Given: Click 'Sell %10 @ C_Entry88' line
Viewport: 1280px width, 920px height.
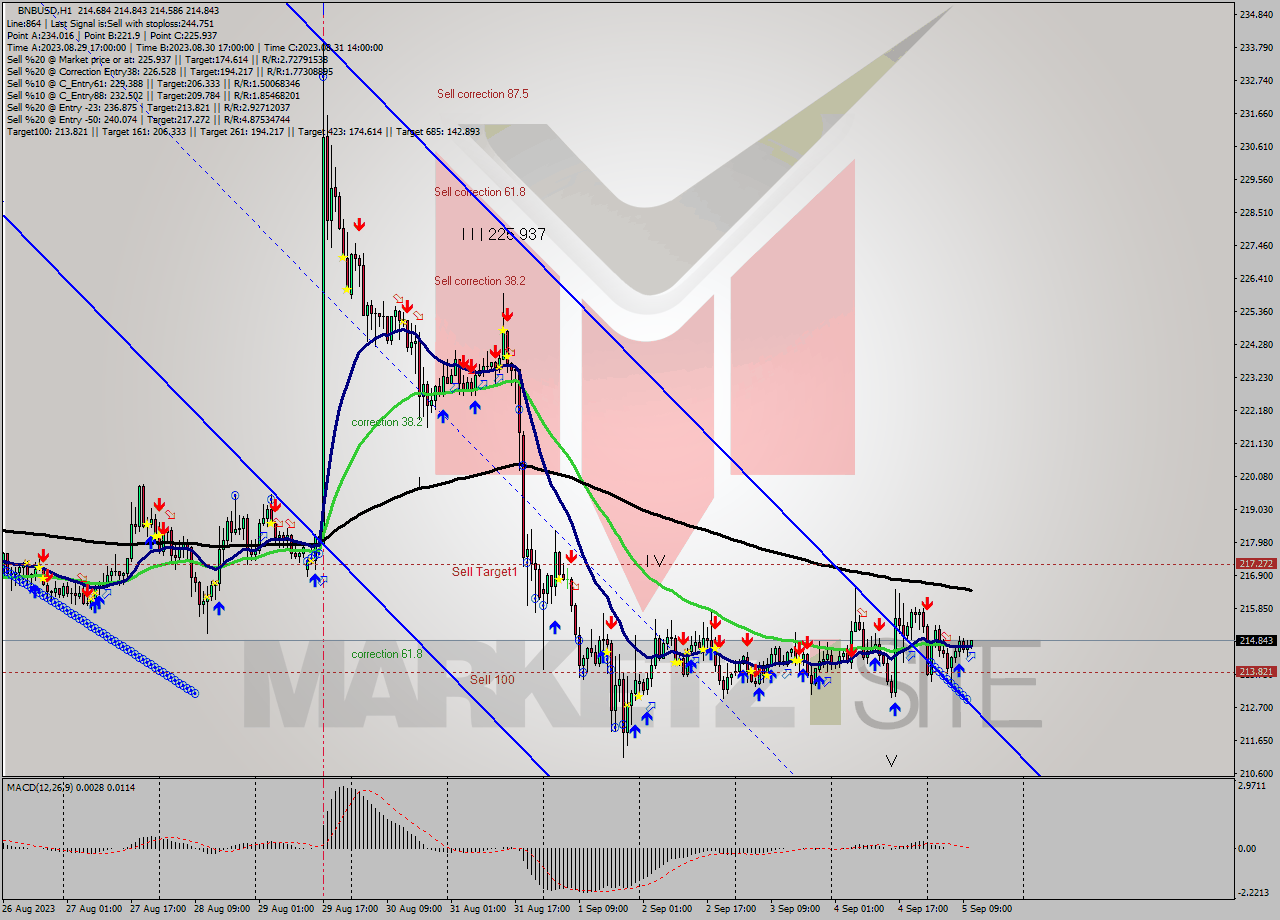Looking at the screenshot, I should pos(153,94).
